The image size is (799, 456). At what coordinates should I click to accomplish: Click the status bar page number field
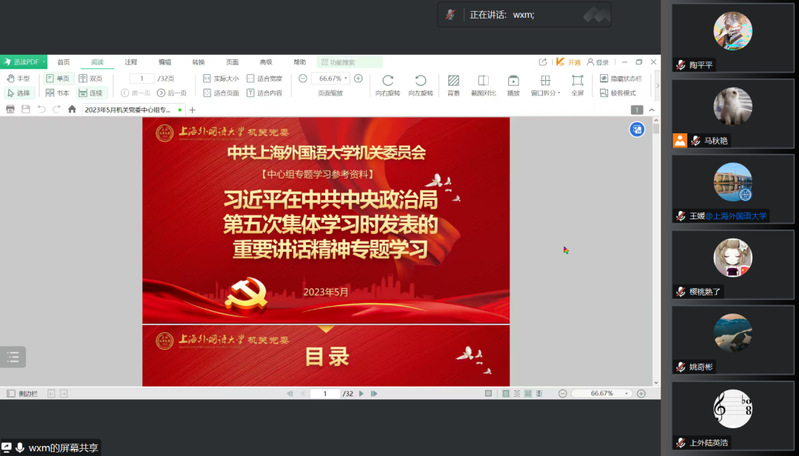pos(325,393)
